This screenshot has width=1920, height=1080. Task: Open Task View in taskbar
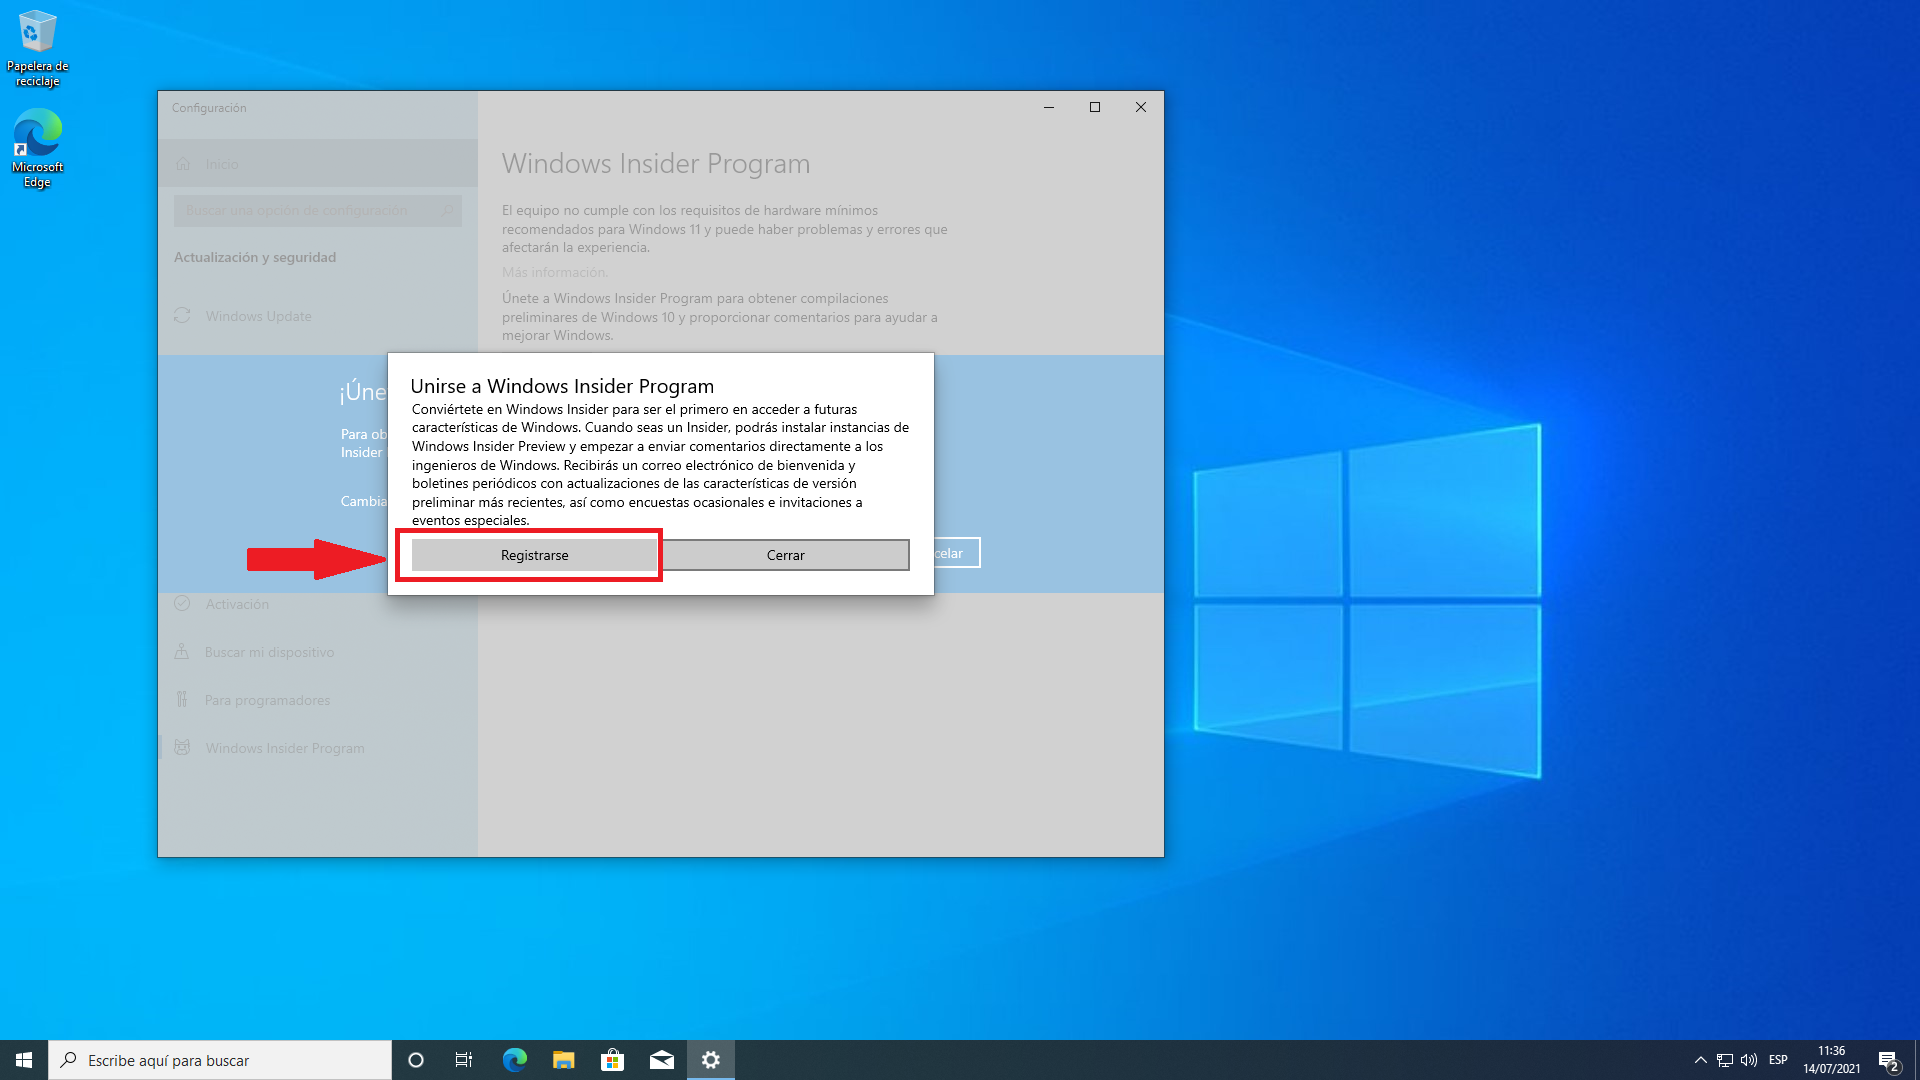pos(464,1060)
